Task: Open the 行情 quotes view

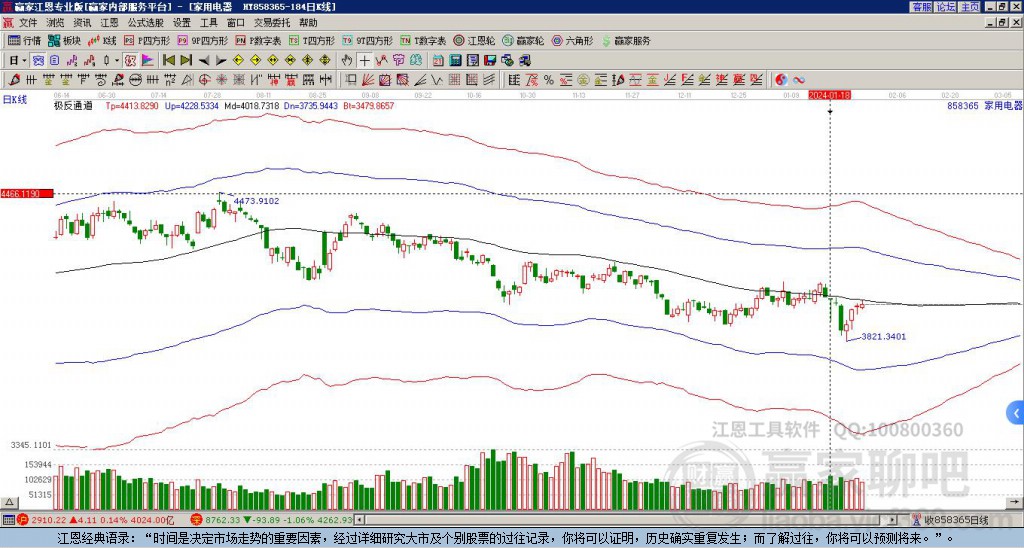Action: [24, 40]
